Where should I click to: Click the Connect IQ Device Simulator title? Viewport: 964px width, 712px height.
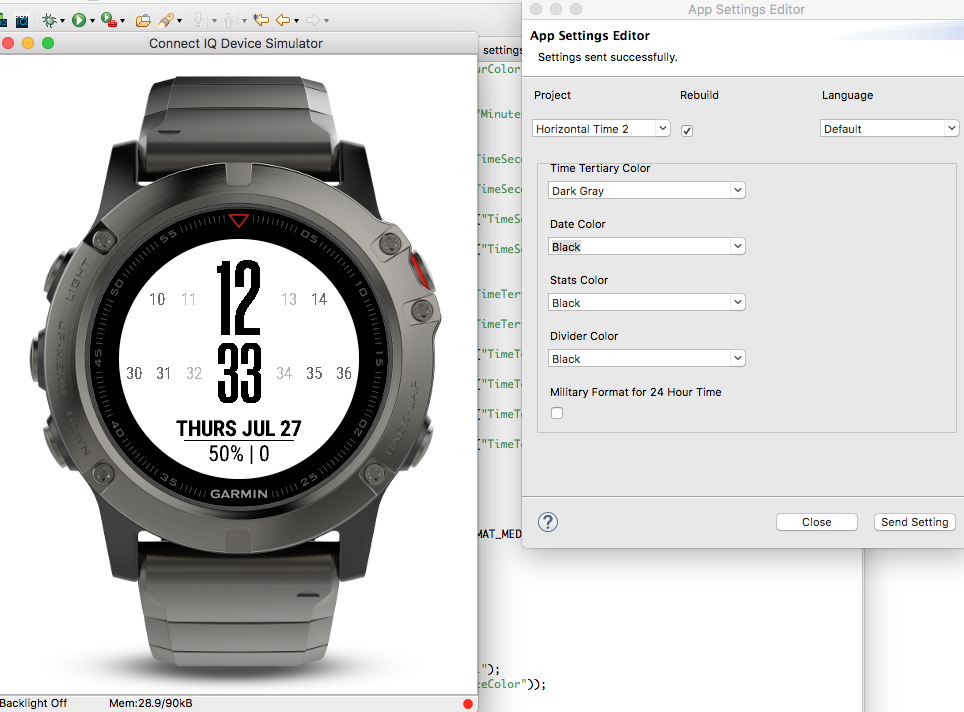tap(235, 44)
